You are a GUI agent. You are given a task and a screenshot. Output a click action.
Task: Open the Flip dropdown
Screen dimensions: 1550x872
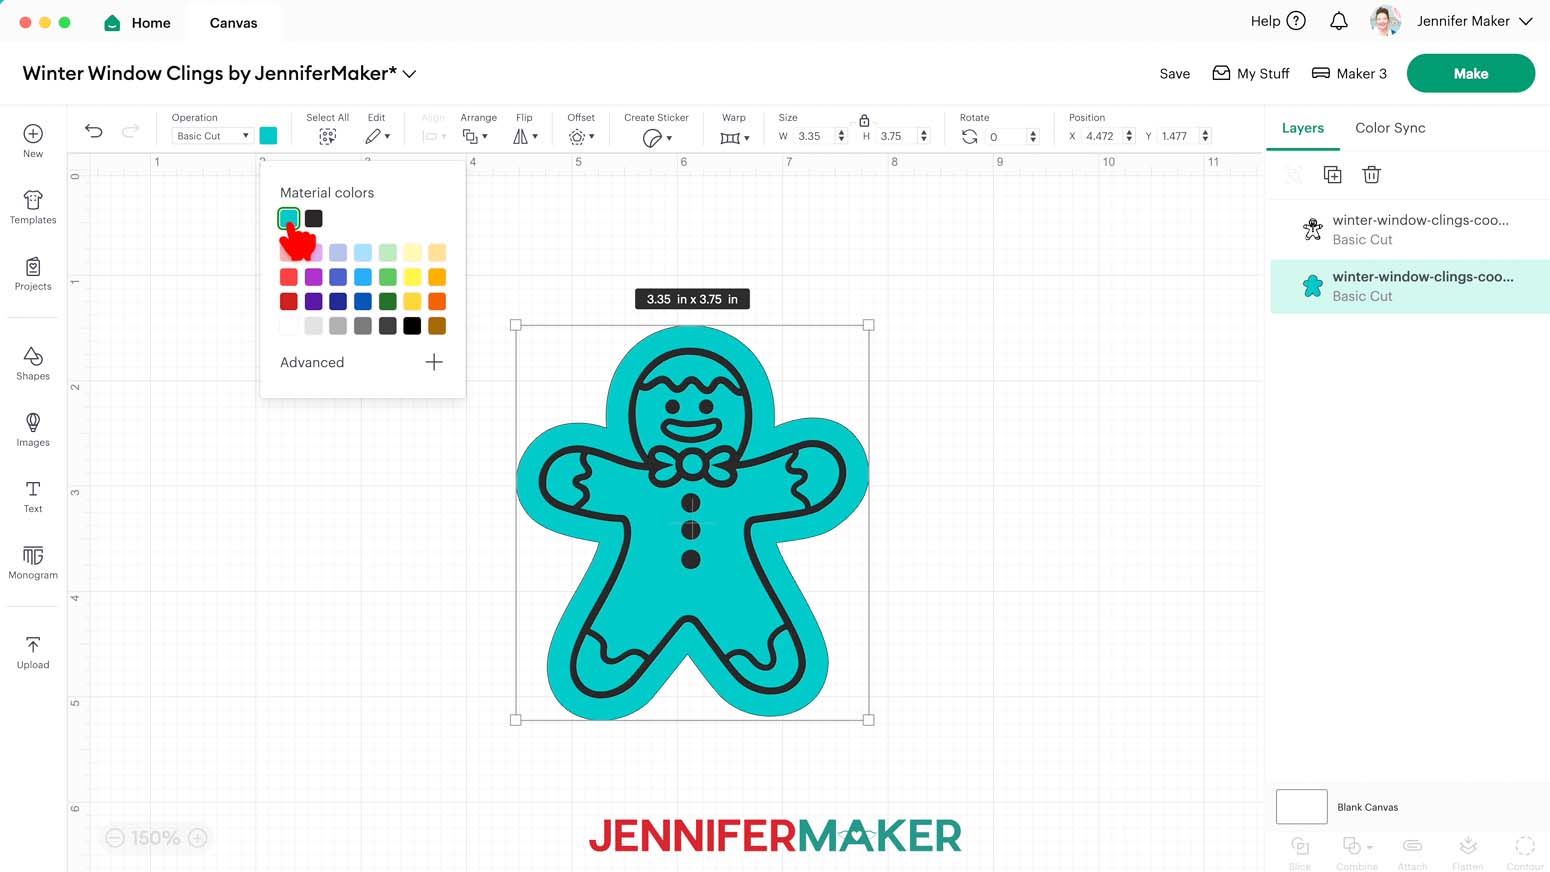525,137
